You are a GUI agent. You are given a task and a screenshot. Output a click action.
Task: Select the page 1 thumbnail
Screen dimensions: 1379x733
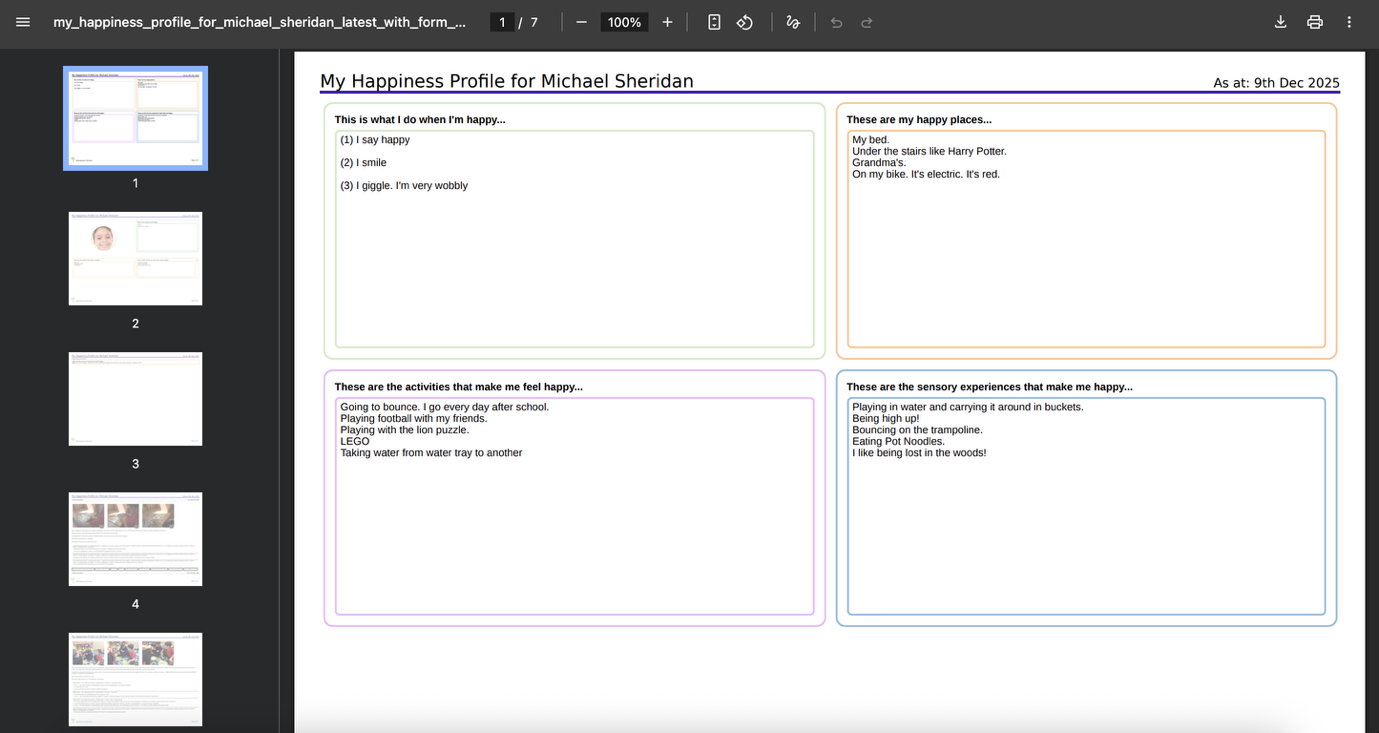point(135,118)
